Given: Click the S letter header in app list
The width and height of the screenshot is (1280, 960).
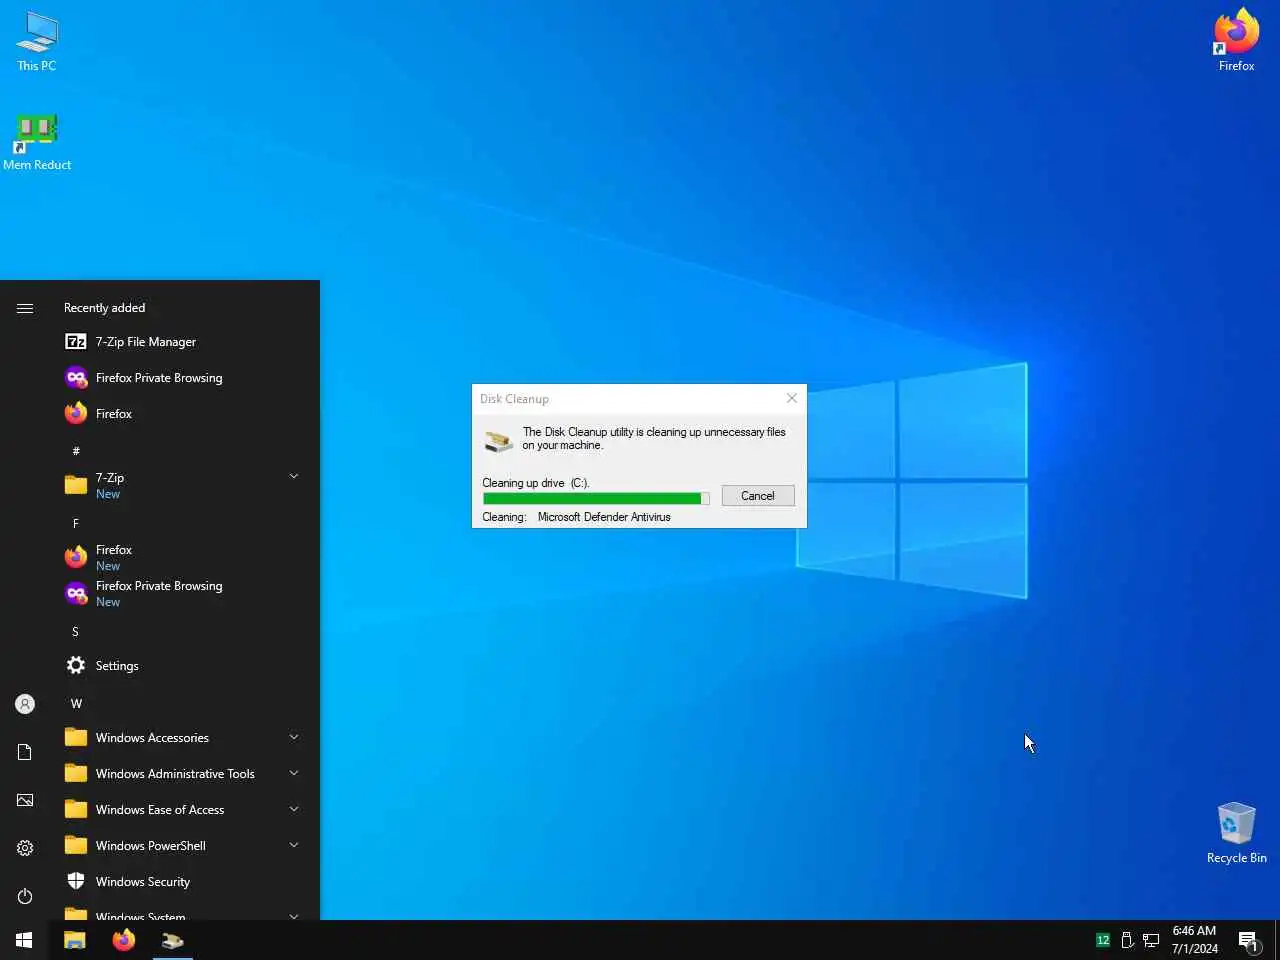Looking at the screenshot, I should [76, 631].
